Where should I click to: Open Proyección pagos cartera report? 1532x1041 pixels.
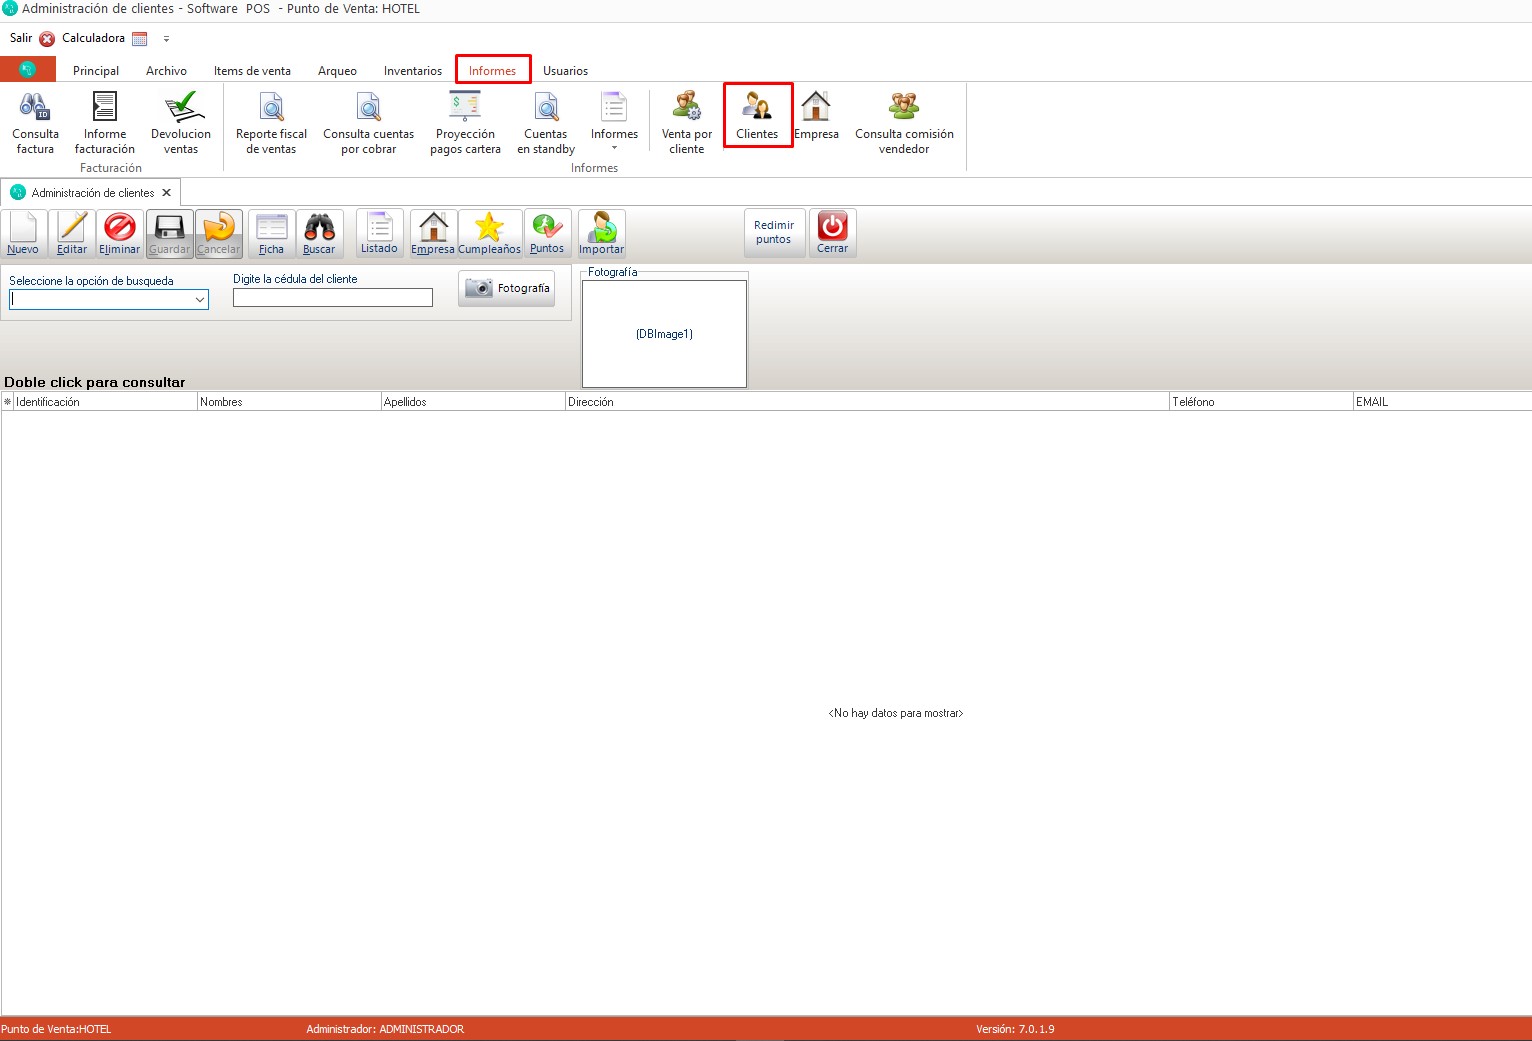coord(465,123)
